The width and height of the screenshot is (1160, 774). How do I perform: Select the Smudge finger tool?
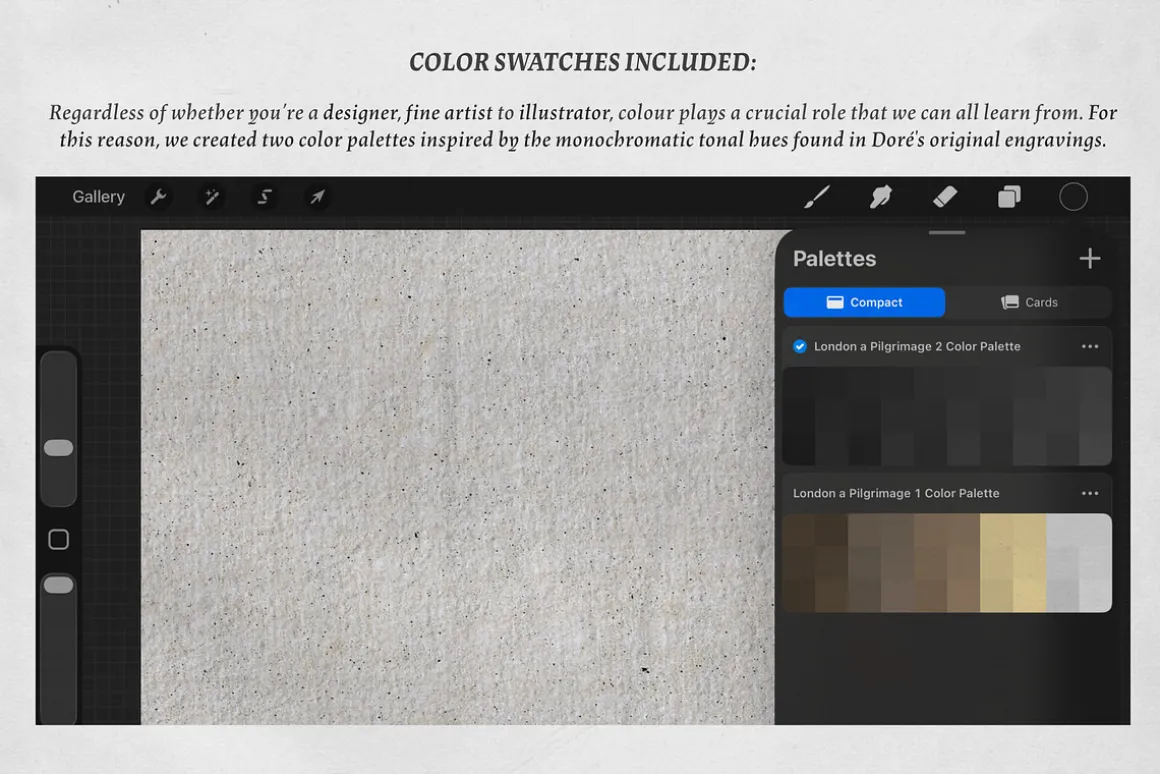tap(880, 197)
